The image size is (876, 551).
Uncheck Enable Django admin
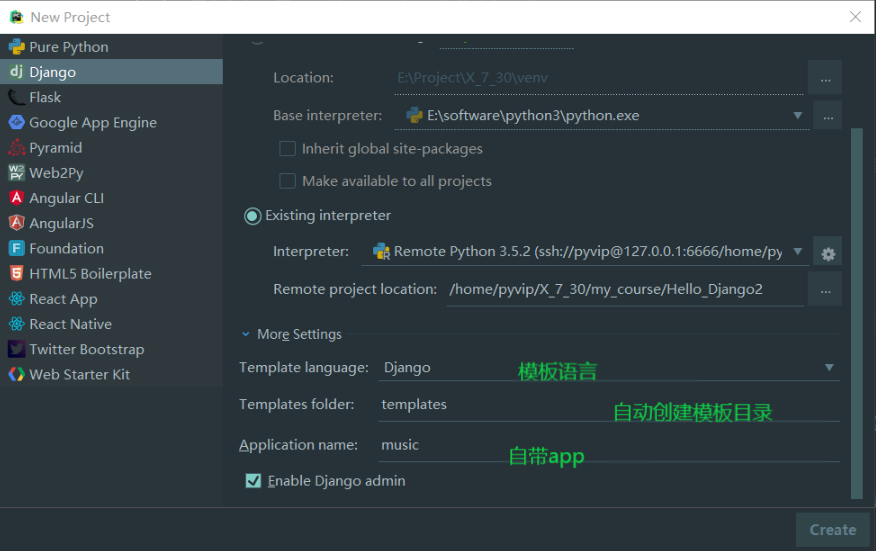[x=253, y=481]
